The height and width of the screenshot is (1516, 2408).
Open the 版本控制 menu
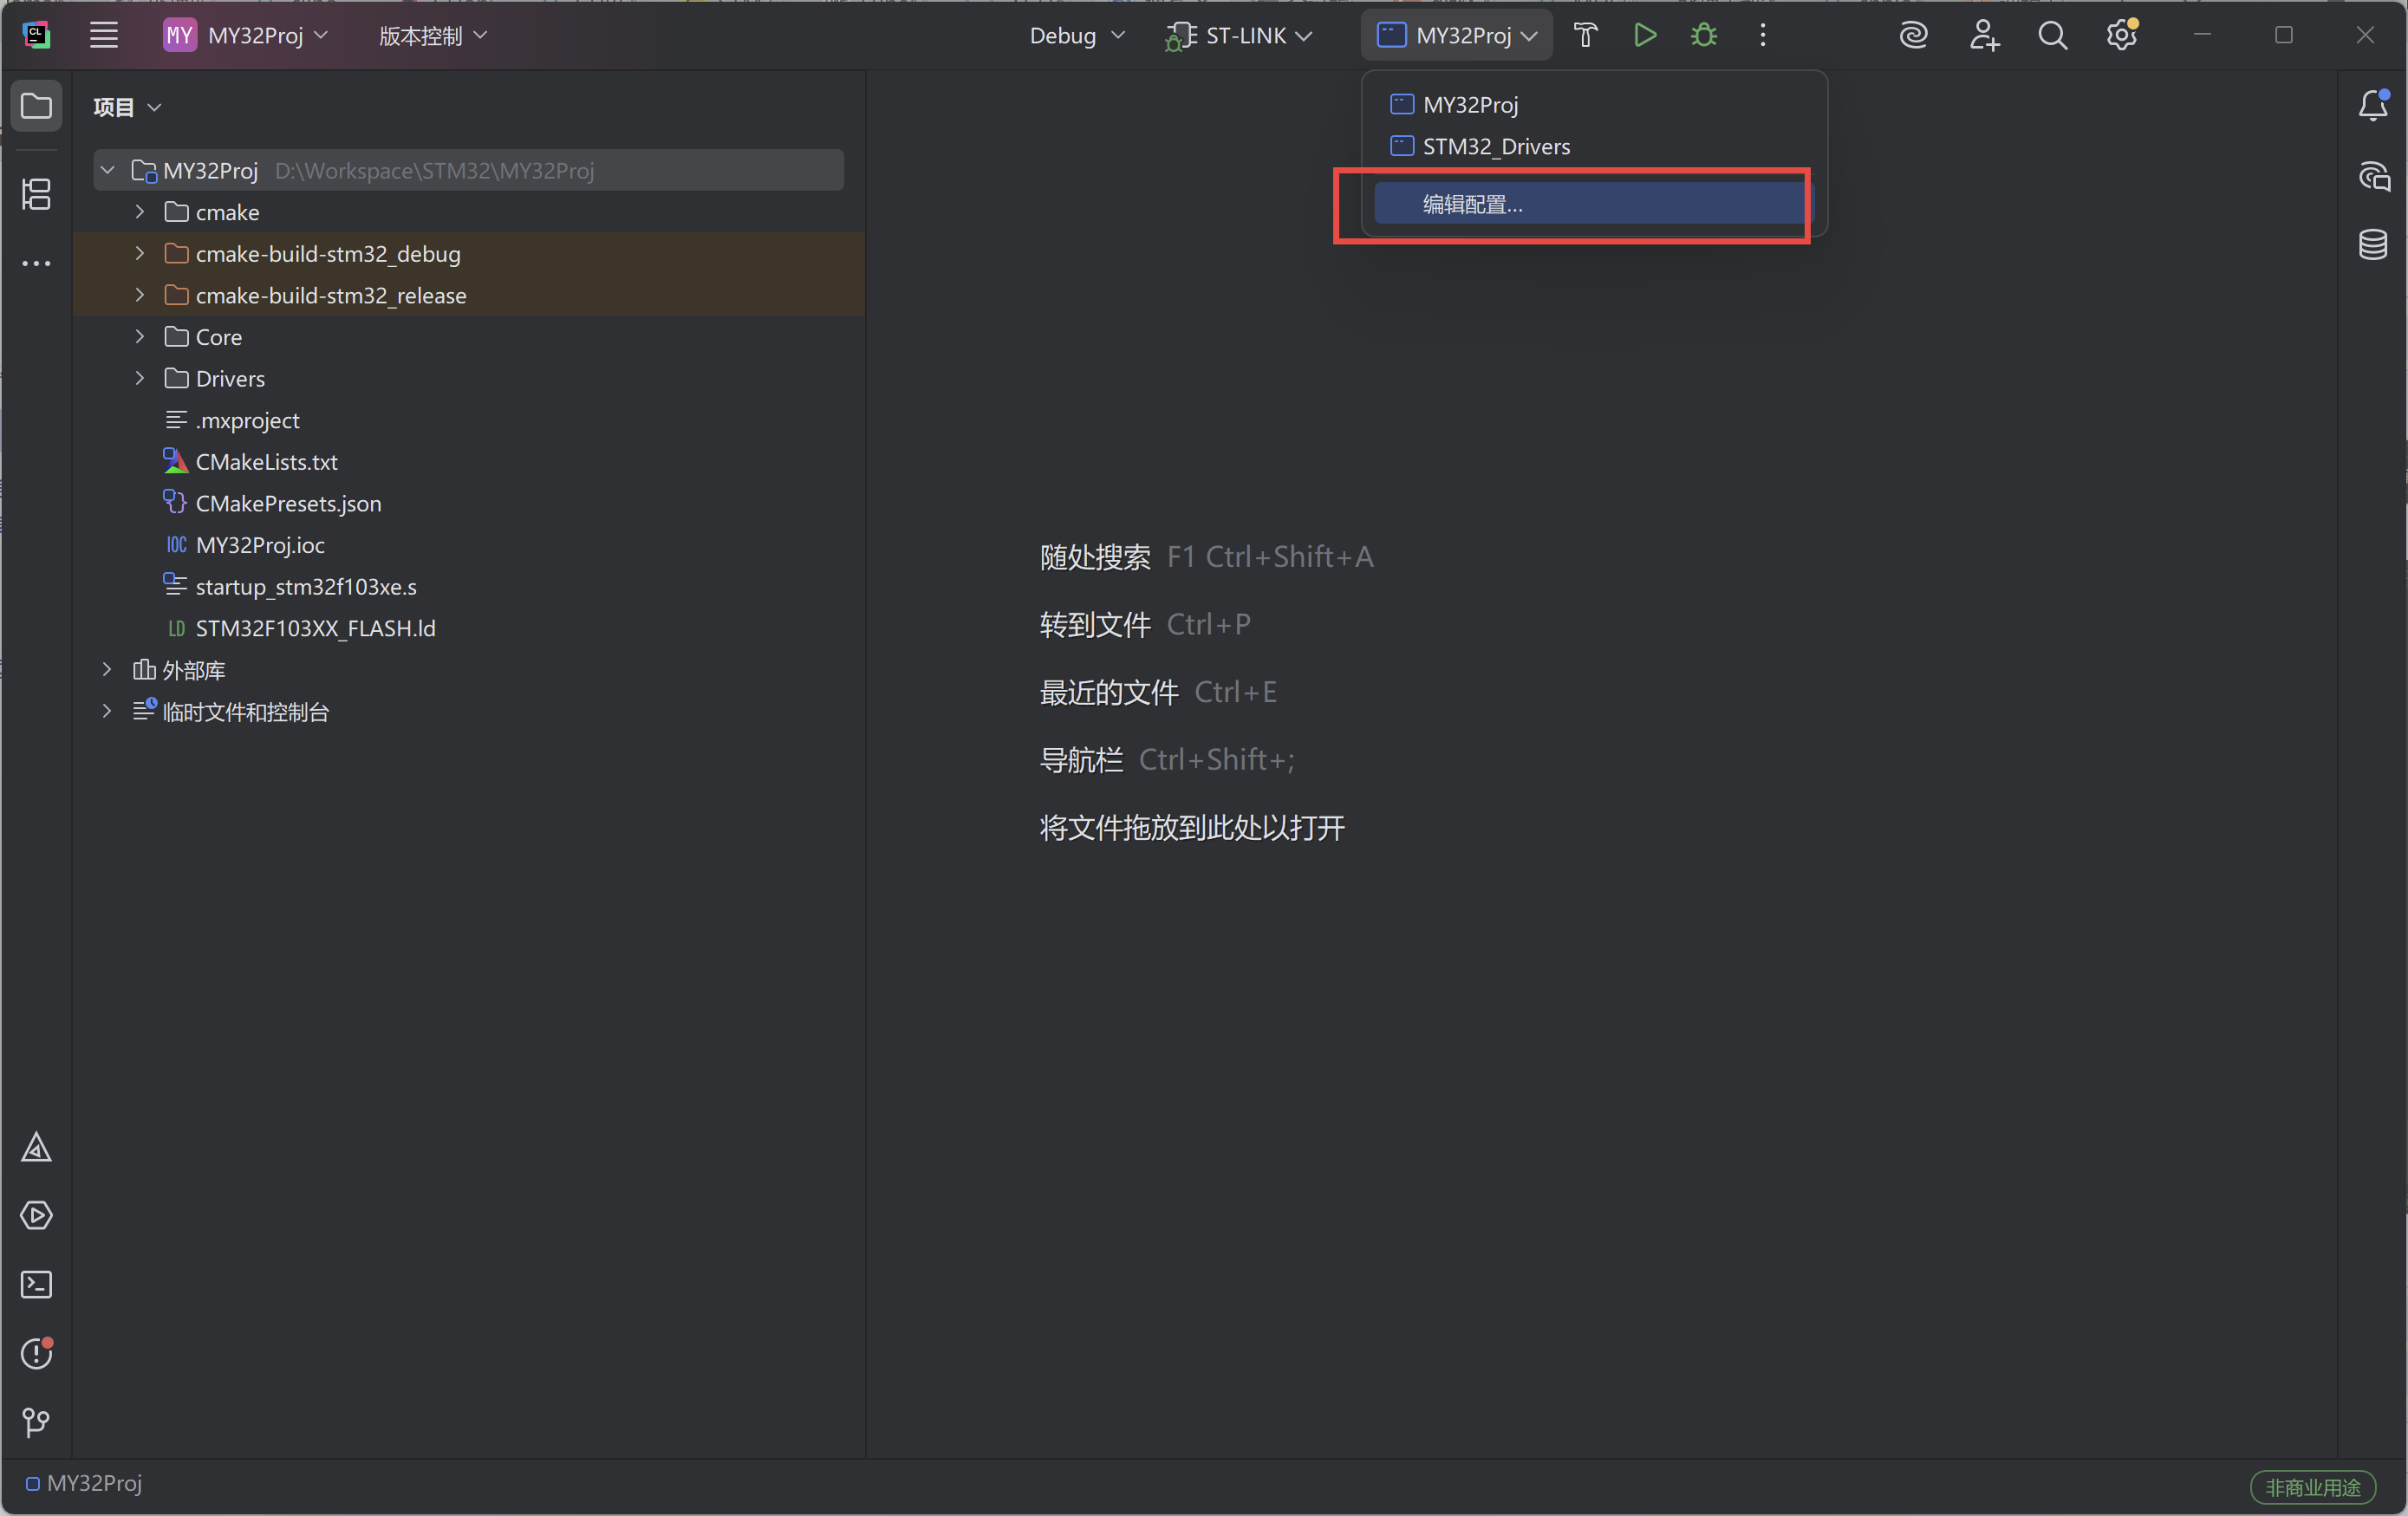tap(432, 36)
